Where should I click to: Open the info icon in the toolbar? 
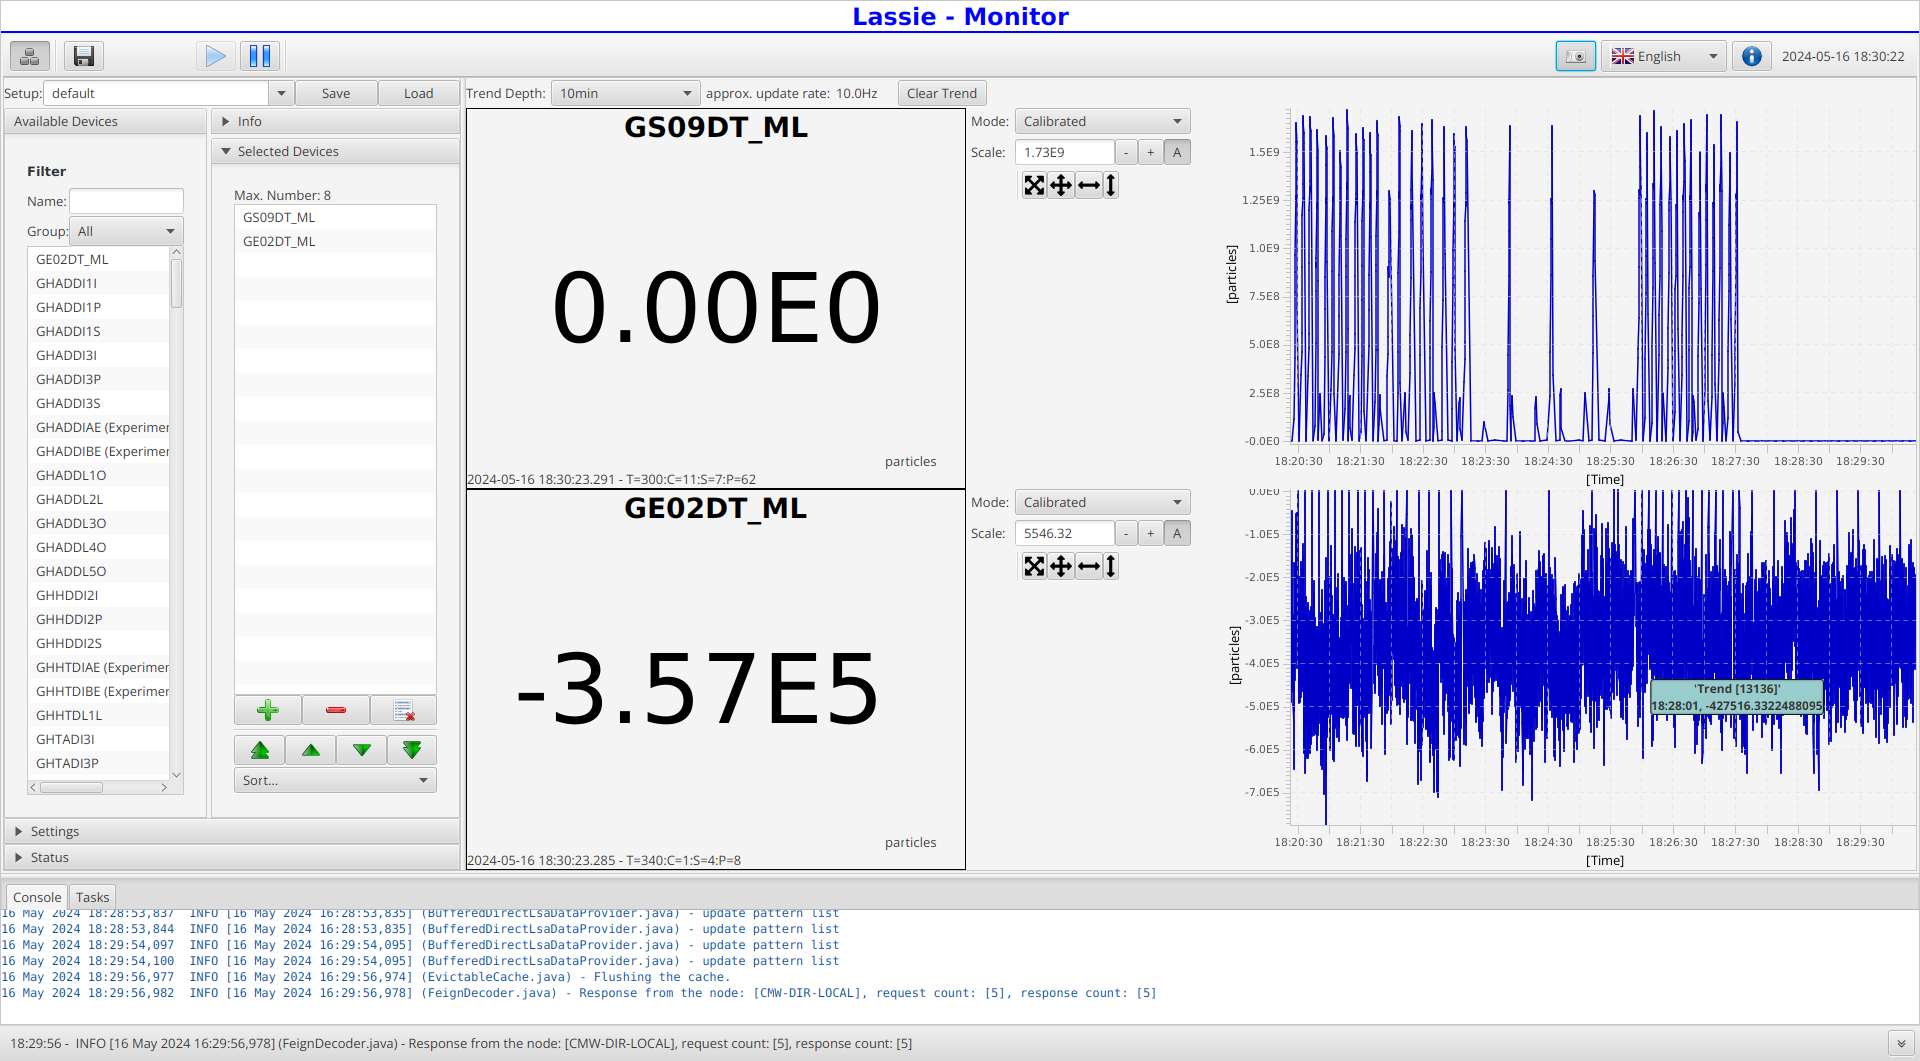pyautogui.click(x=1751, y=56)
